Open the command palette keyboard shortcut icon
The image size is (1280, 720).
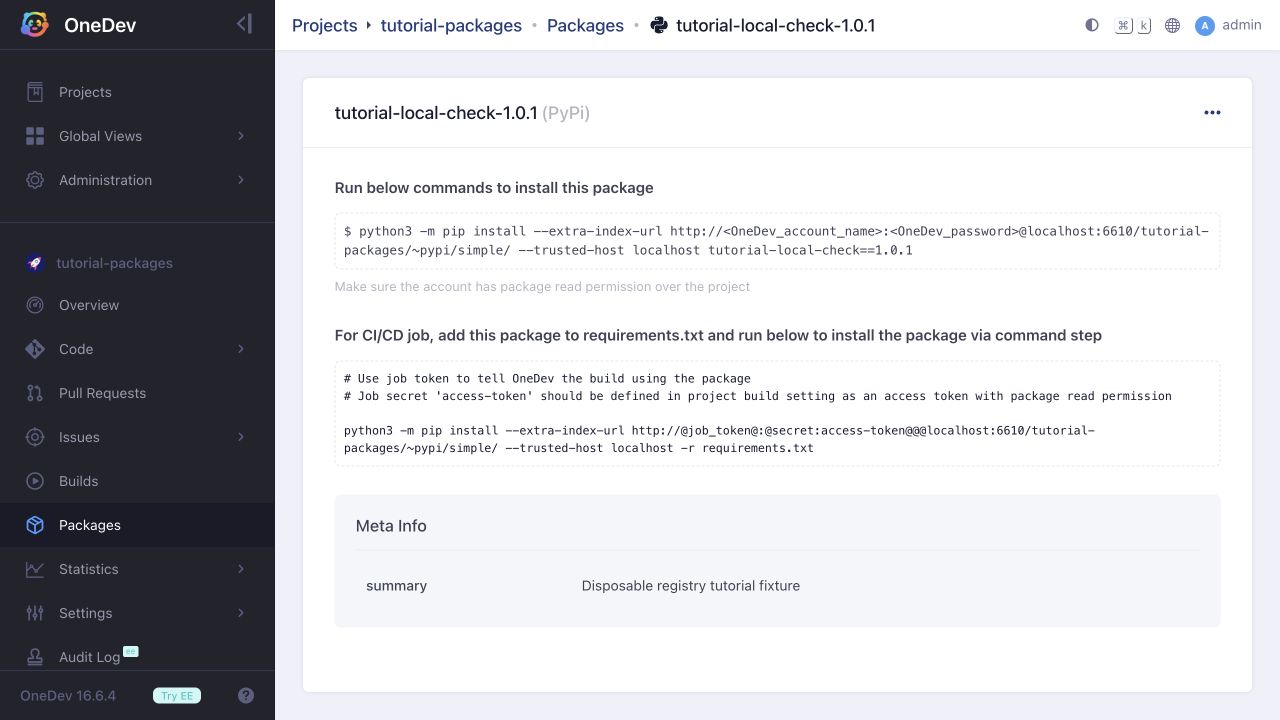[x=1133, y=25]
